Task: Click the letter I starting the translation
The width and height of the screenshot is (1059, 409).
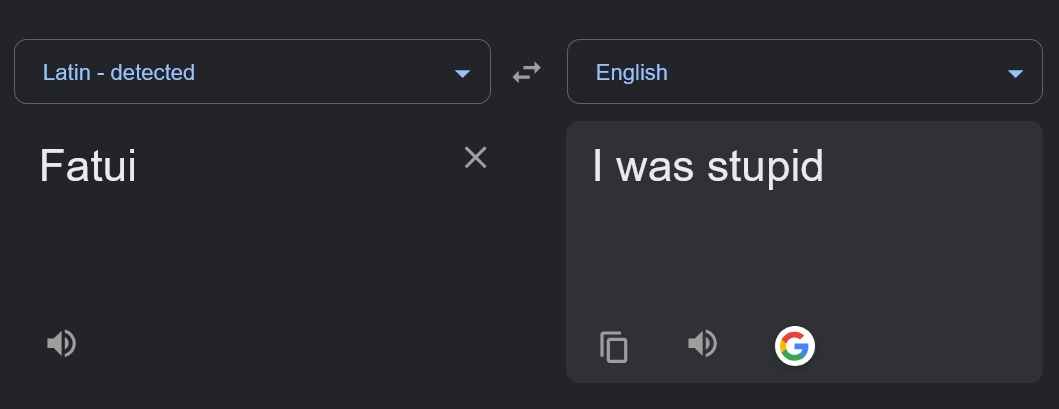Action: click(597, 165)
